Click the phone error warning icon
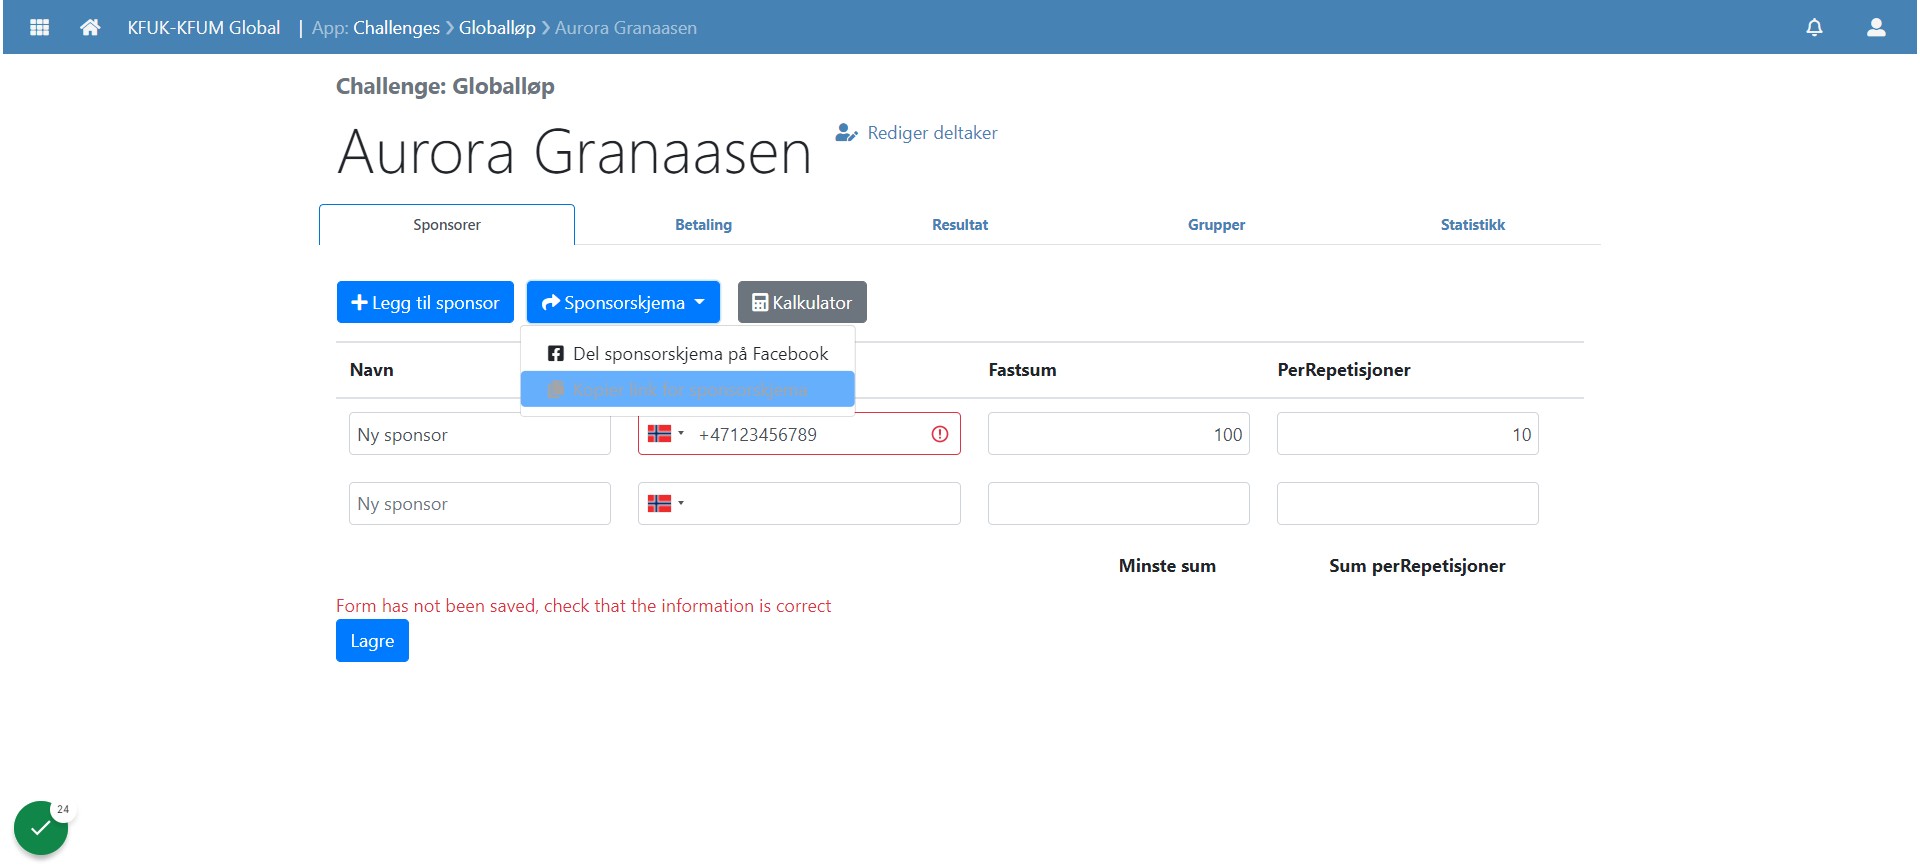The height and width of the screenshot is (866, 1920). coord(940,434)
